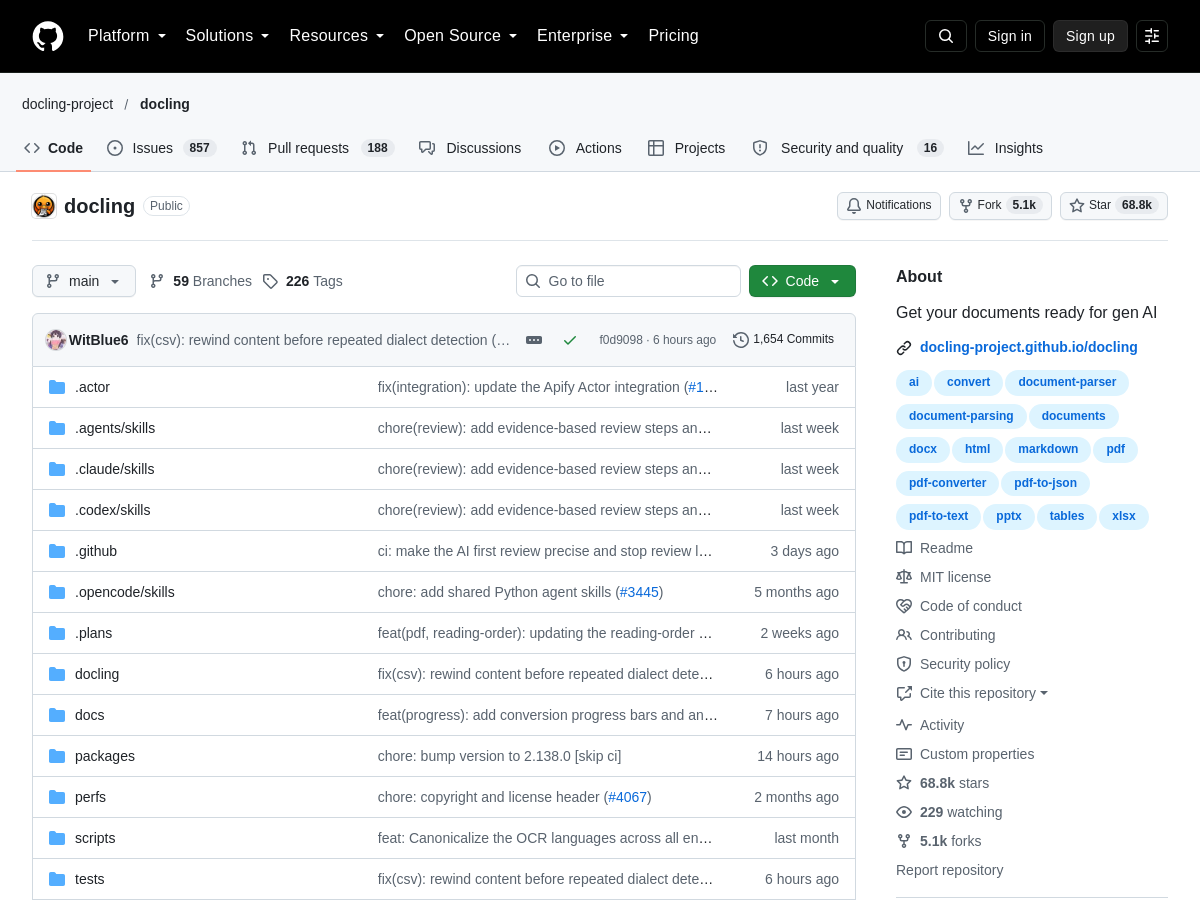This screenshot has width=1200, height=900.
Task: Open Security and quality tab
Action: point(848,148)
